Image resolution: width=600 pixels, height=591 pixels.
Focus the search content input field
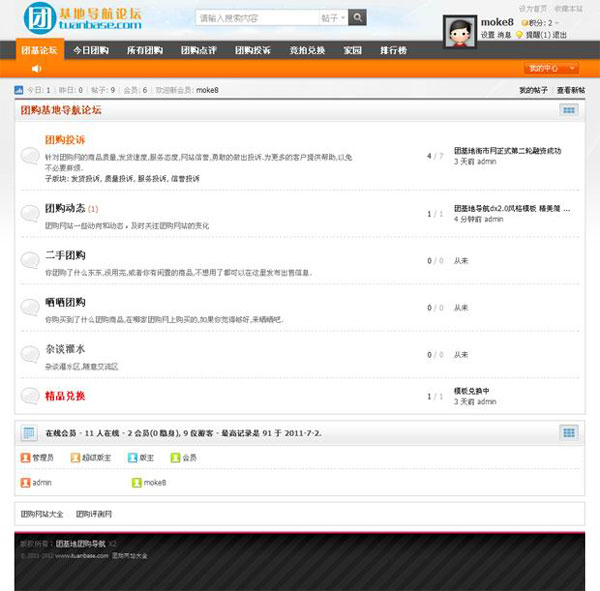(256, 18)
